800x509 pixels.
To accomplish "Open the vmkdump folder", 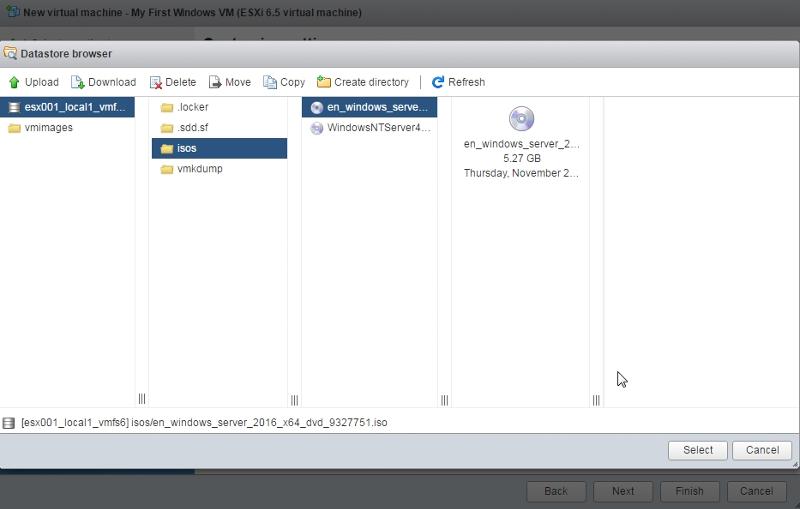I will tap(199, 169).
